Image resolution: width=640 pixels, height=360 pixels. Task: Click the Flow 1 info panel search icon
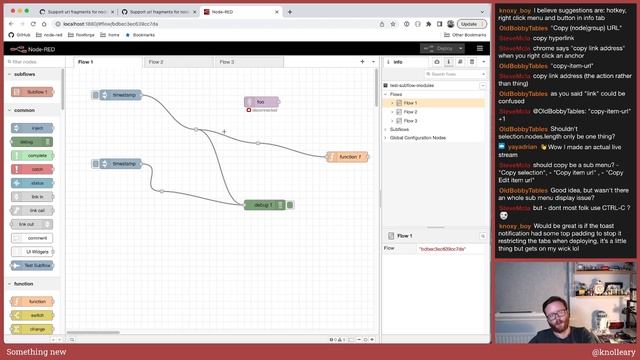pyautogui.click(x=482, y=236)
